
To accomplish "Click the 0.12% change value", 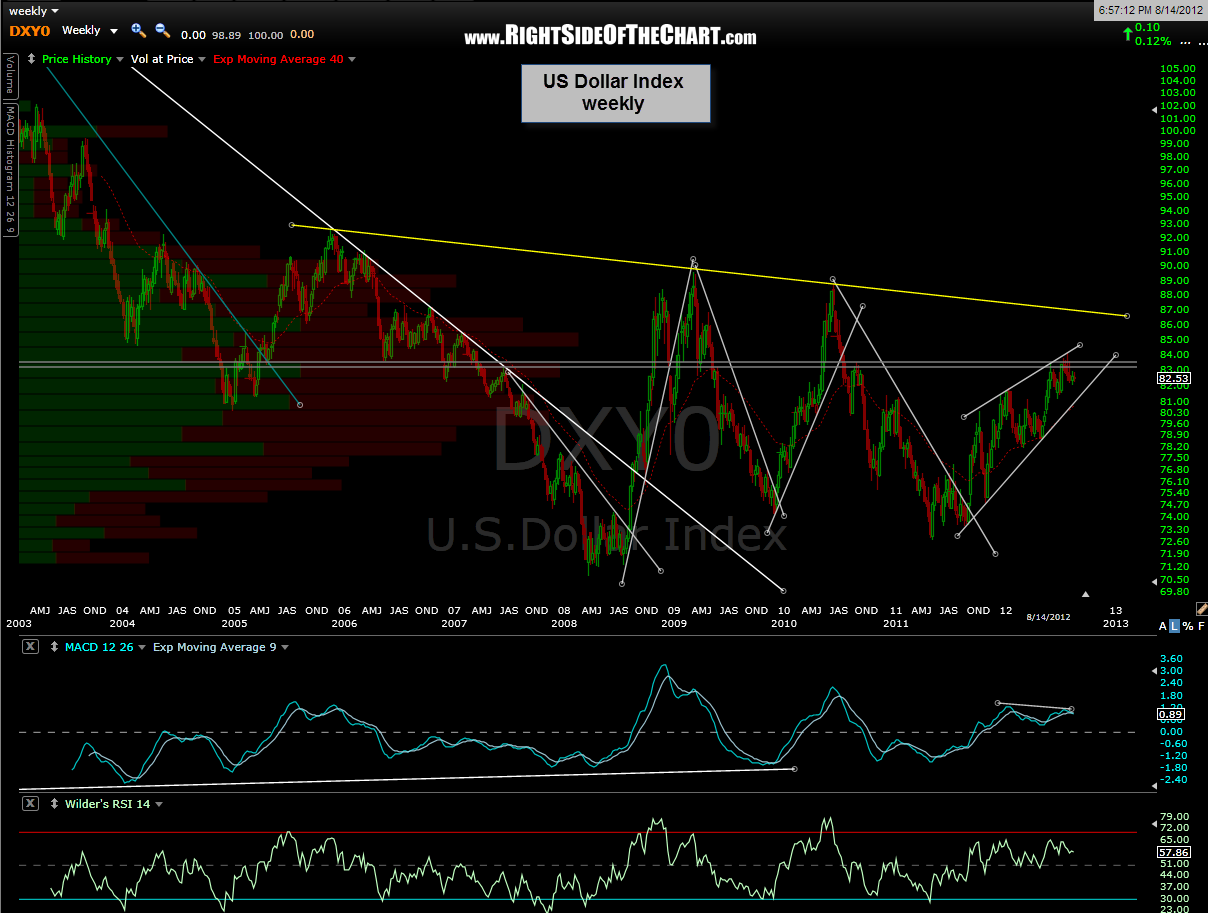I will (1153, 41).
